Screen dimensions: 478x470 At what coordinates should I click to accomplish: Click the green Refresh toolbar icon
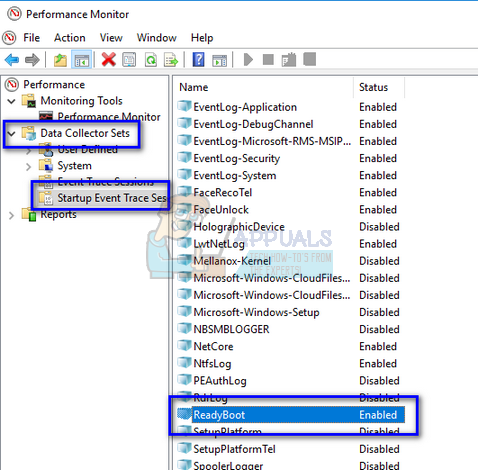(151, 60)
